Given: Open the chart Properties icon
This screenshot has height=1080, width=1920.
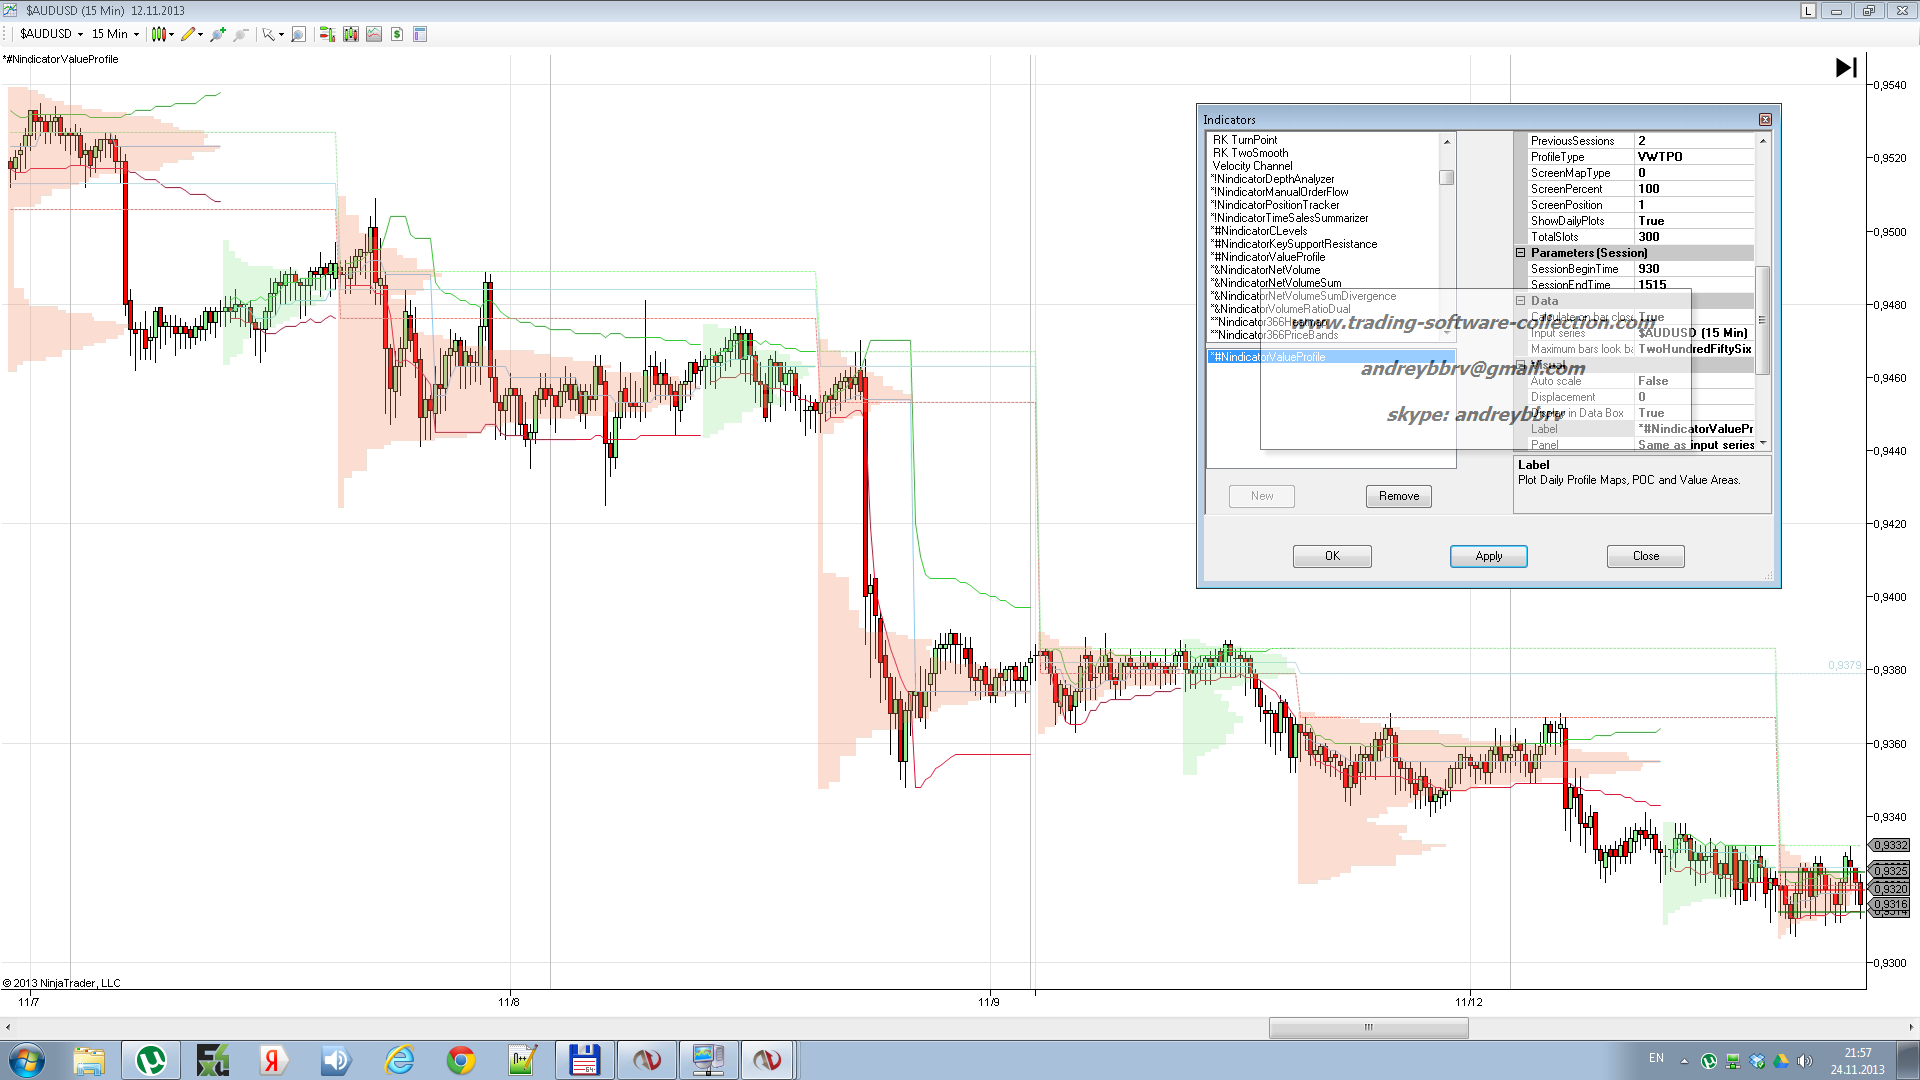Looking at the screenshot, I should pyautogui.click(x=420, y=34).
